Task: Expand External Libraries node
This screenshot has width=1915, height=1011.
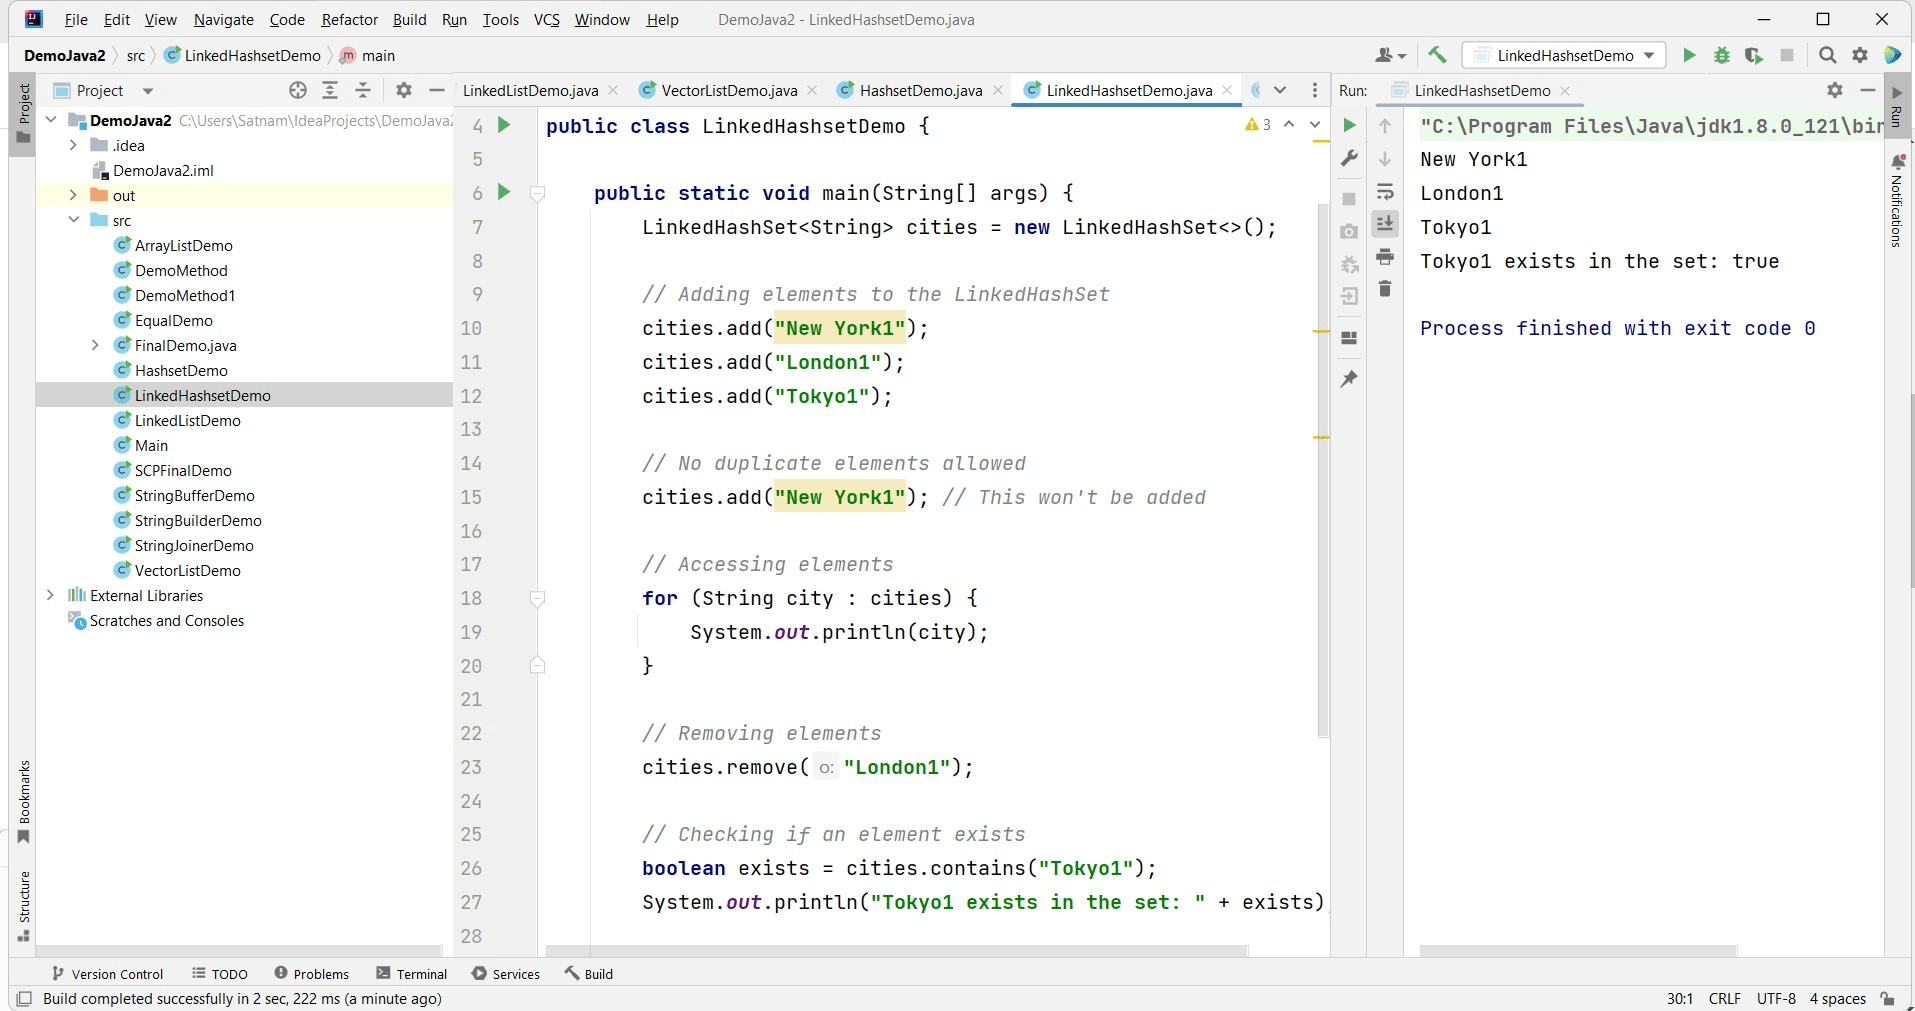Action: pyautogui.click(x=50, y=595)
